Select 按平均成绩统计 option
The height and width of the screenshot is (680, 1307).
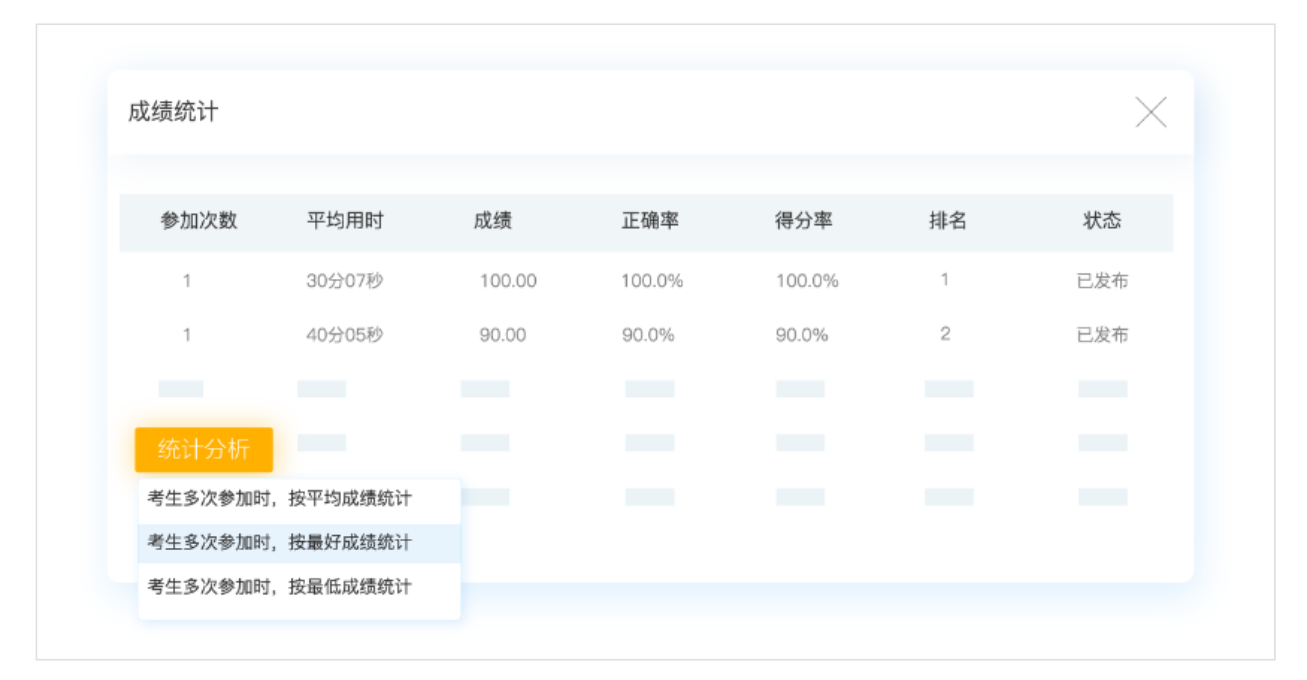coord(280,499)
